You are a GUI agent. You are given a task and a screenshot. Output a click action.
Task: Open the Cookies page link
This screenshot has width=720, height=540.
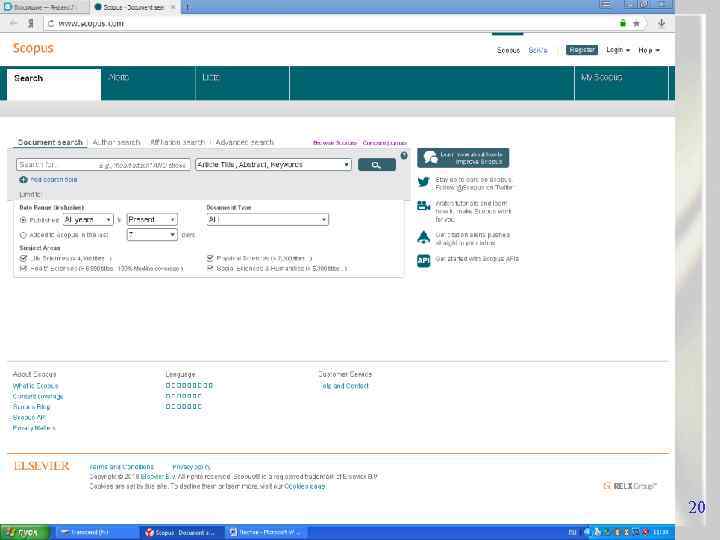coord(305,486)
